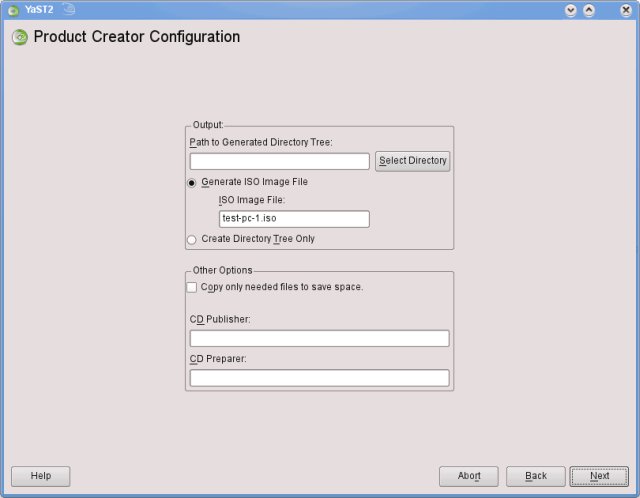Click the ISO Image File label
The height and width of the screenshot is (498, 640).
(x=252, y=200)
